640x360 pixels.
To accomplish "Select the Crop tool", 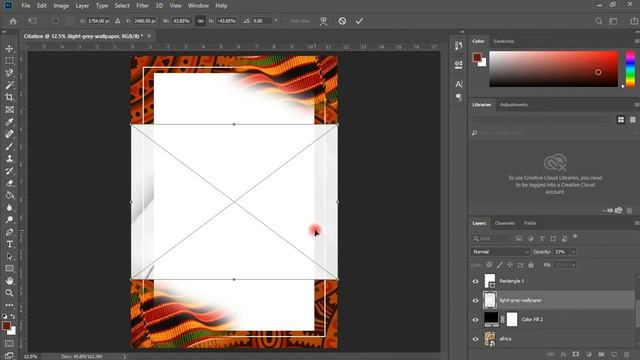I will click(x=9, y=98).
